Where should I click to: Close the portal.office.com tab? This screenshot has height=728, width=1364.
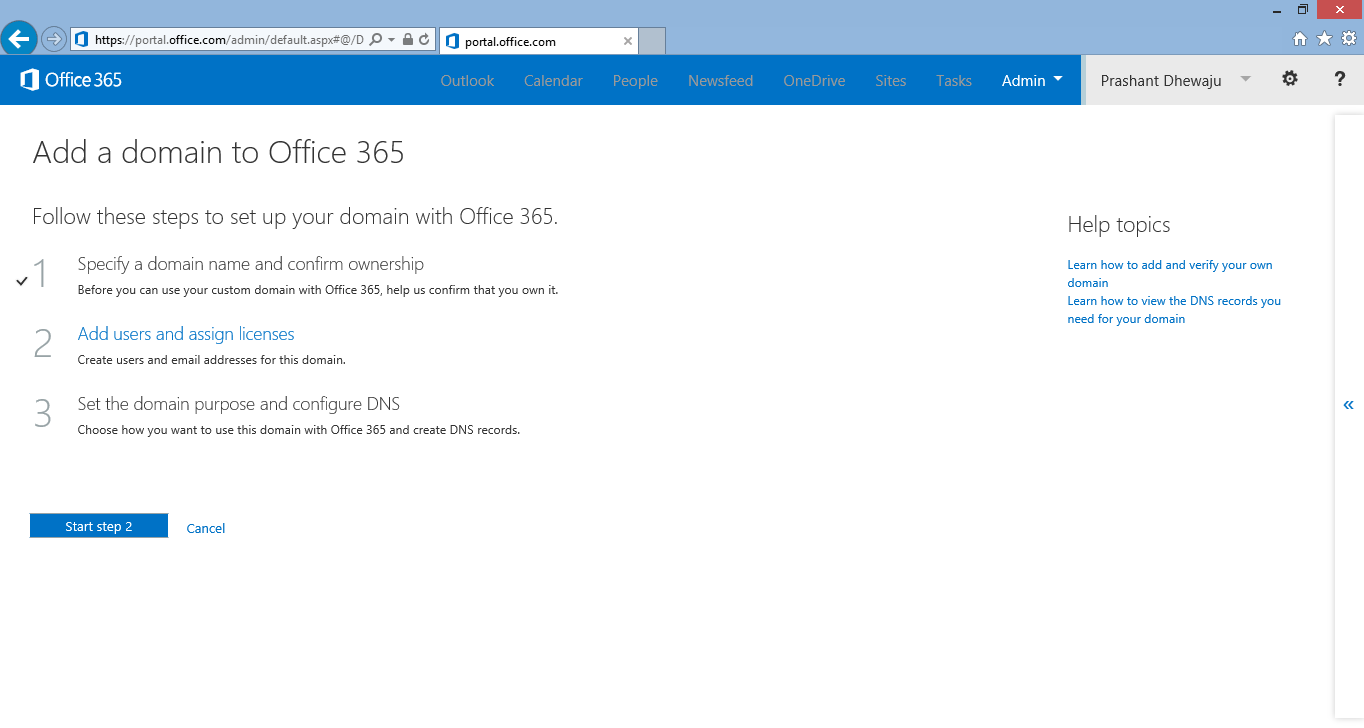point(628,41)
